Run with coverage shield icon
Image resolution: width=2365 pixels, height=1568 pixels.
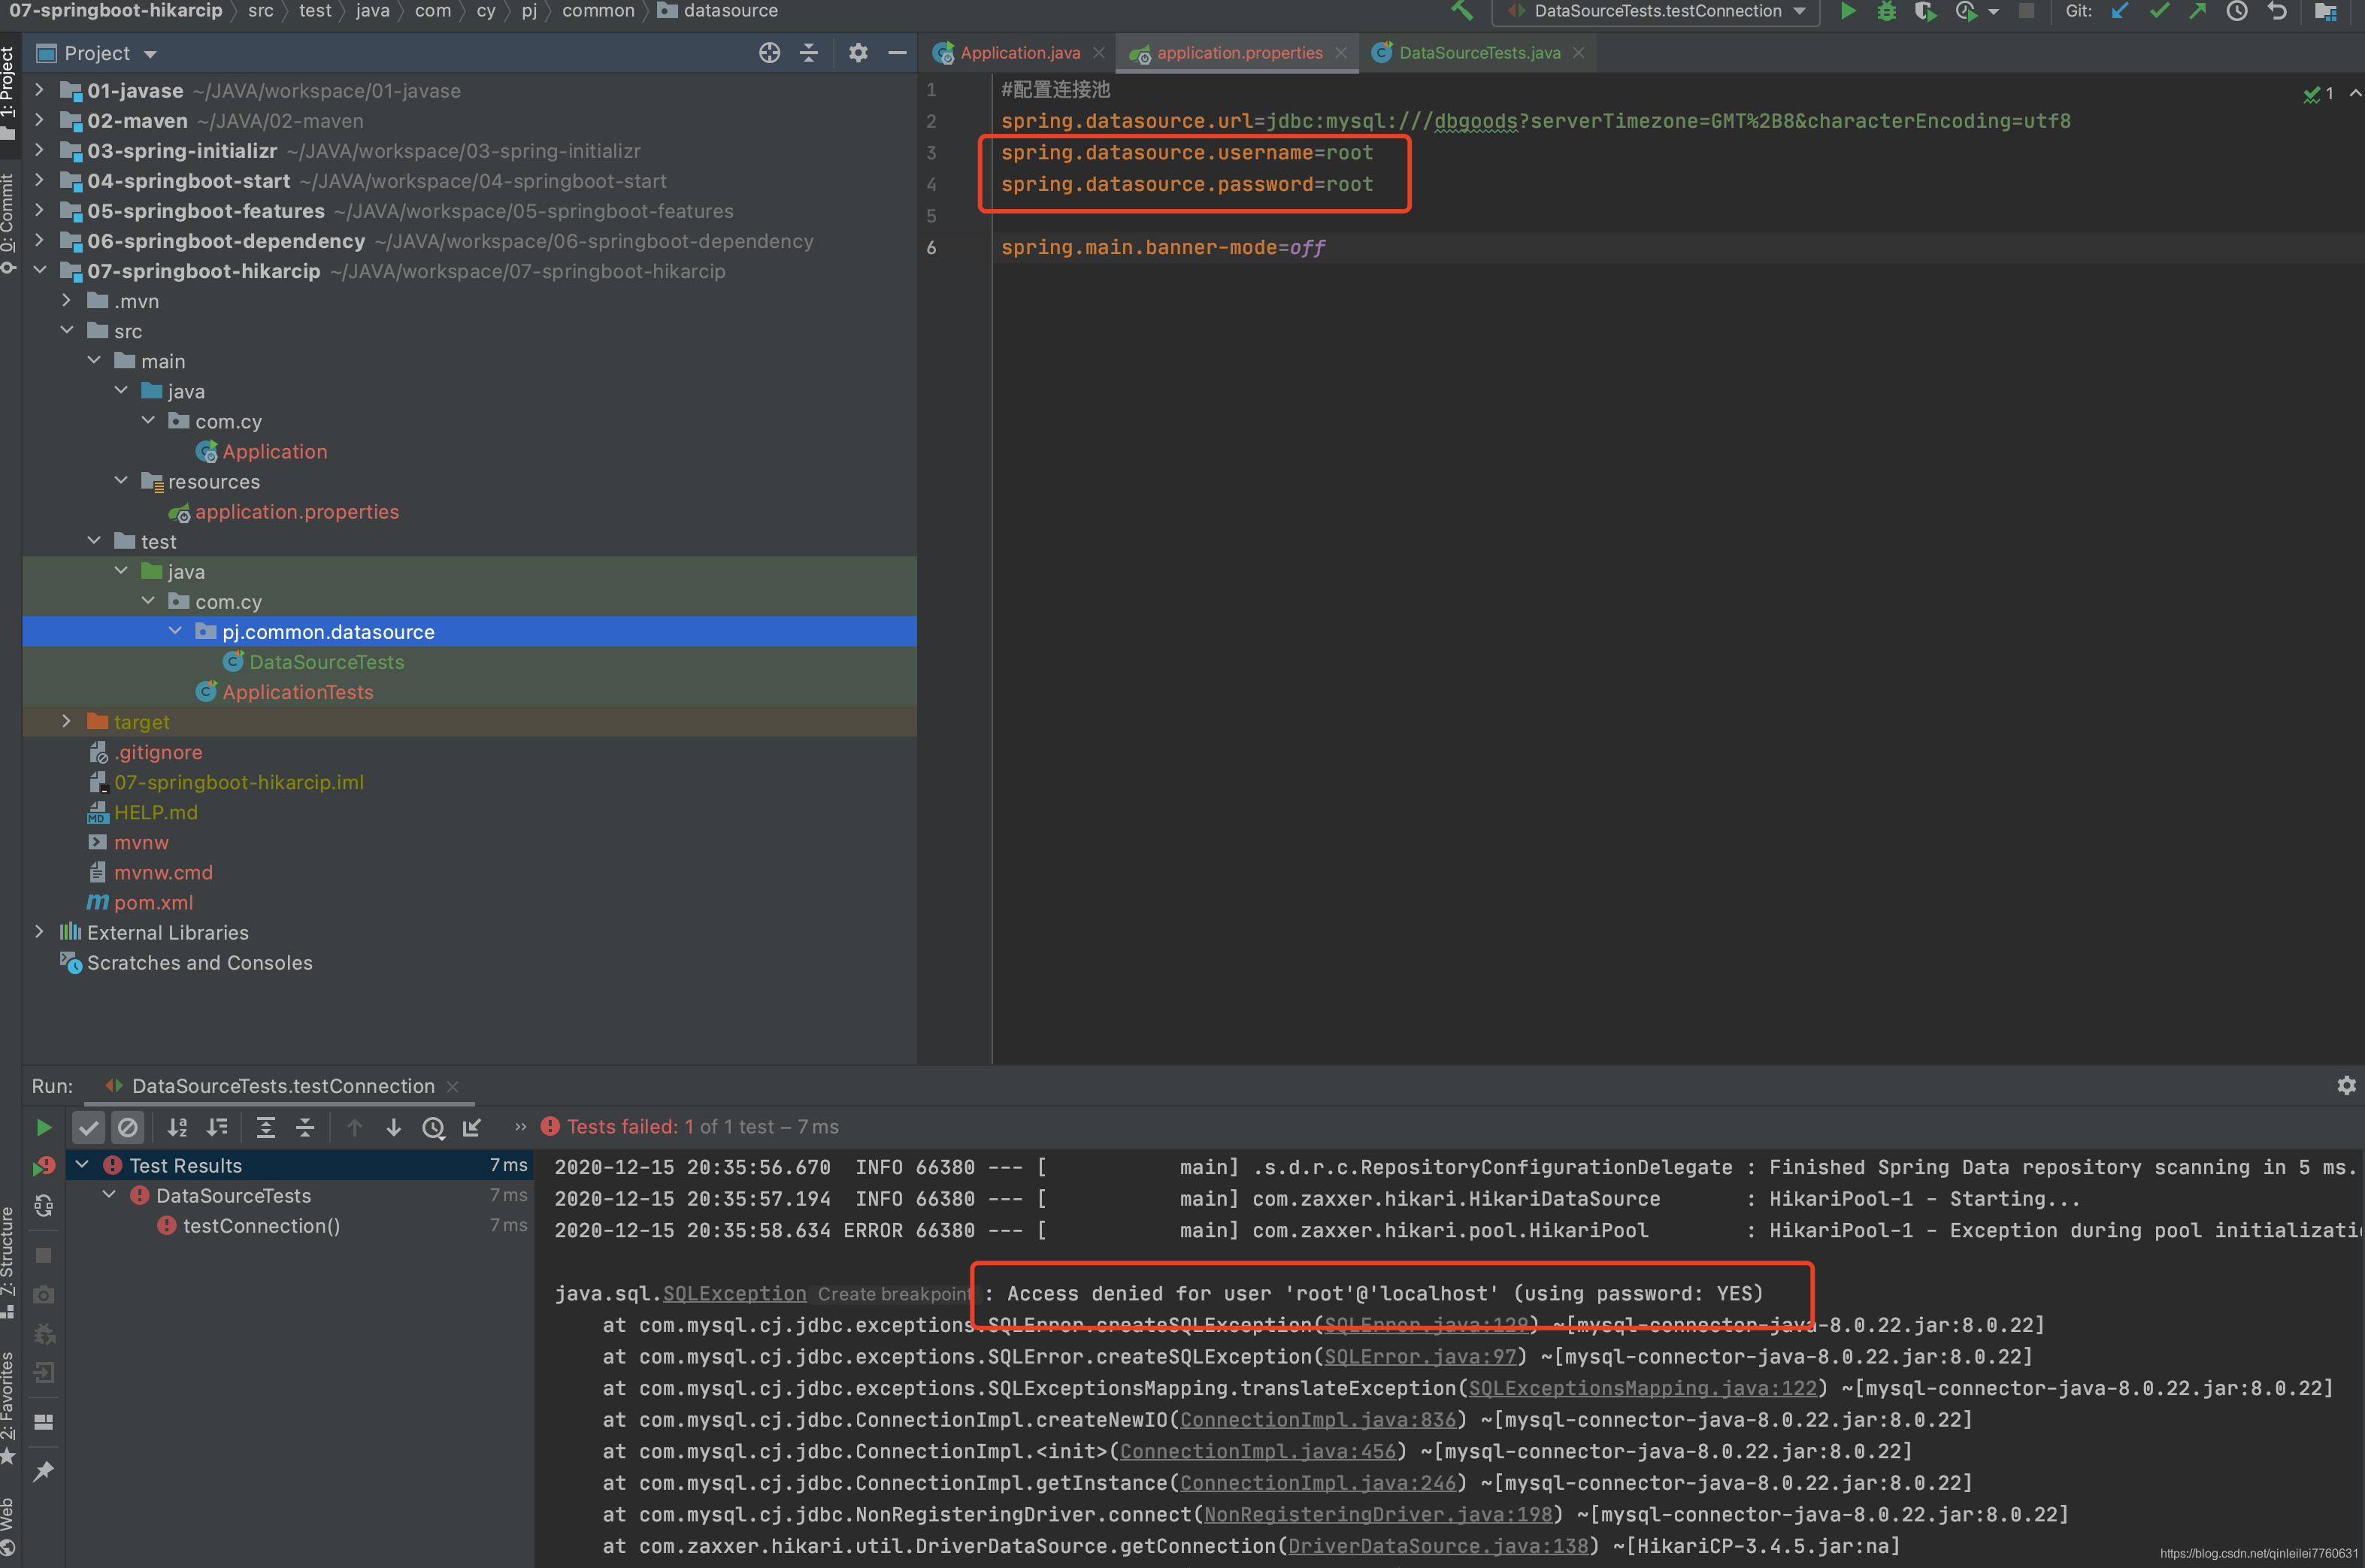point(1925,11)
